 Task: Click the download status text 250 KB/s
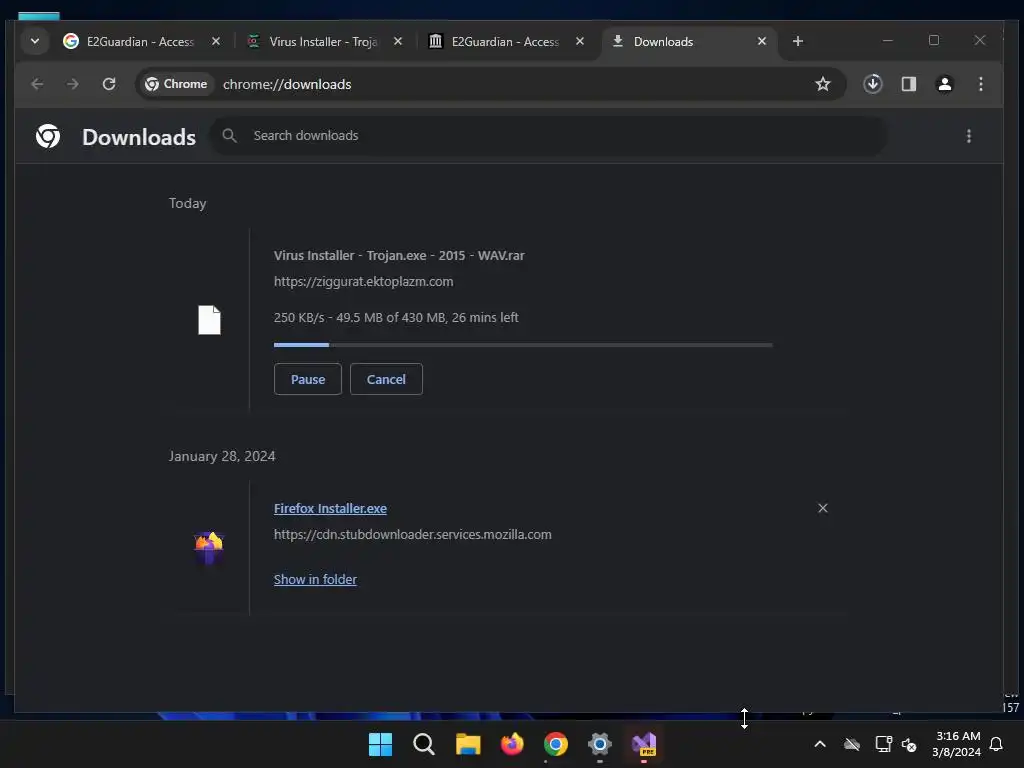click(x=396, y=317)
